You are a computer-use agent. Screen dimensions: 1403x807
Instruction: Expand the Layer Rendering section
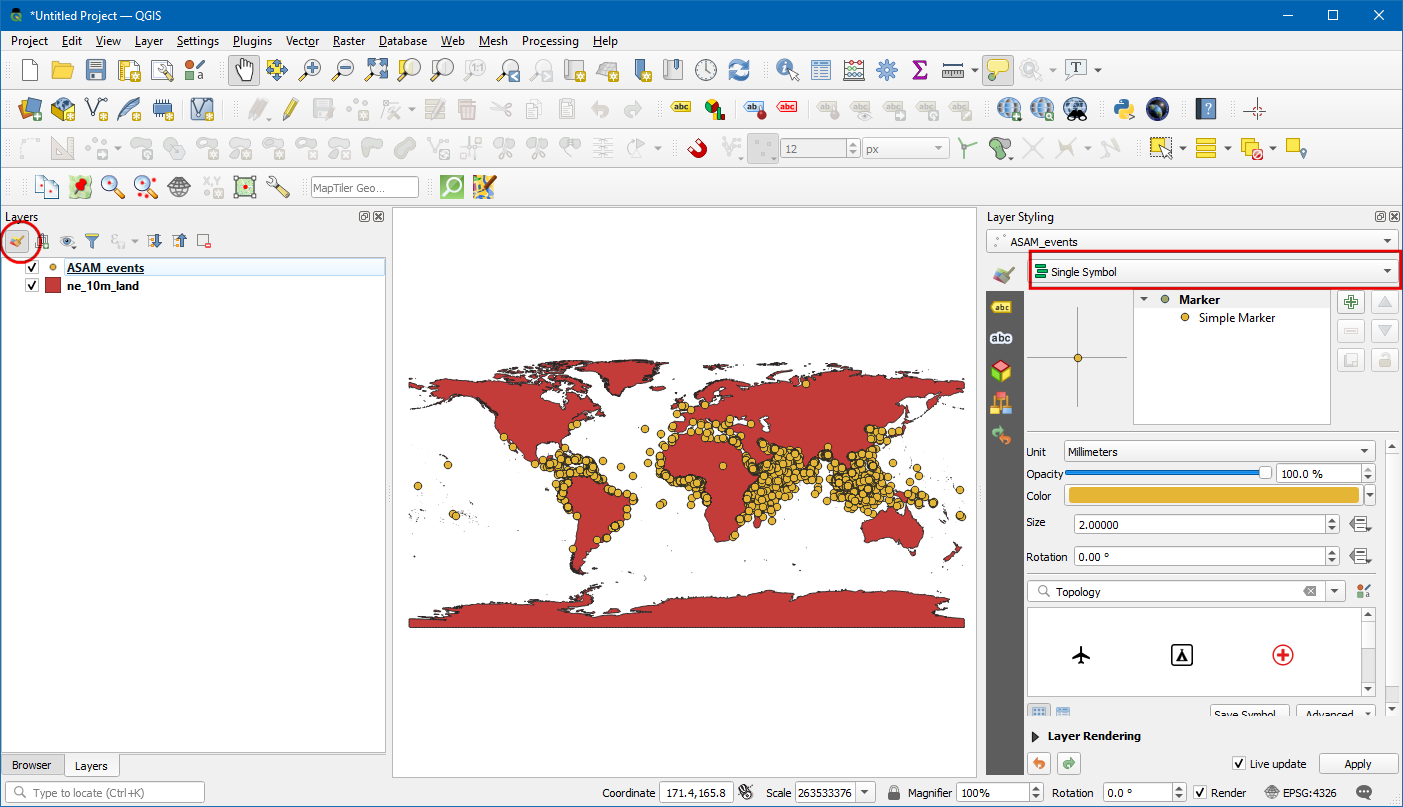1035,736
